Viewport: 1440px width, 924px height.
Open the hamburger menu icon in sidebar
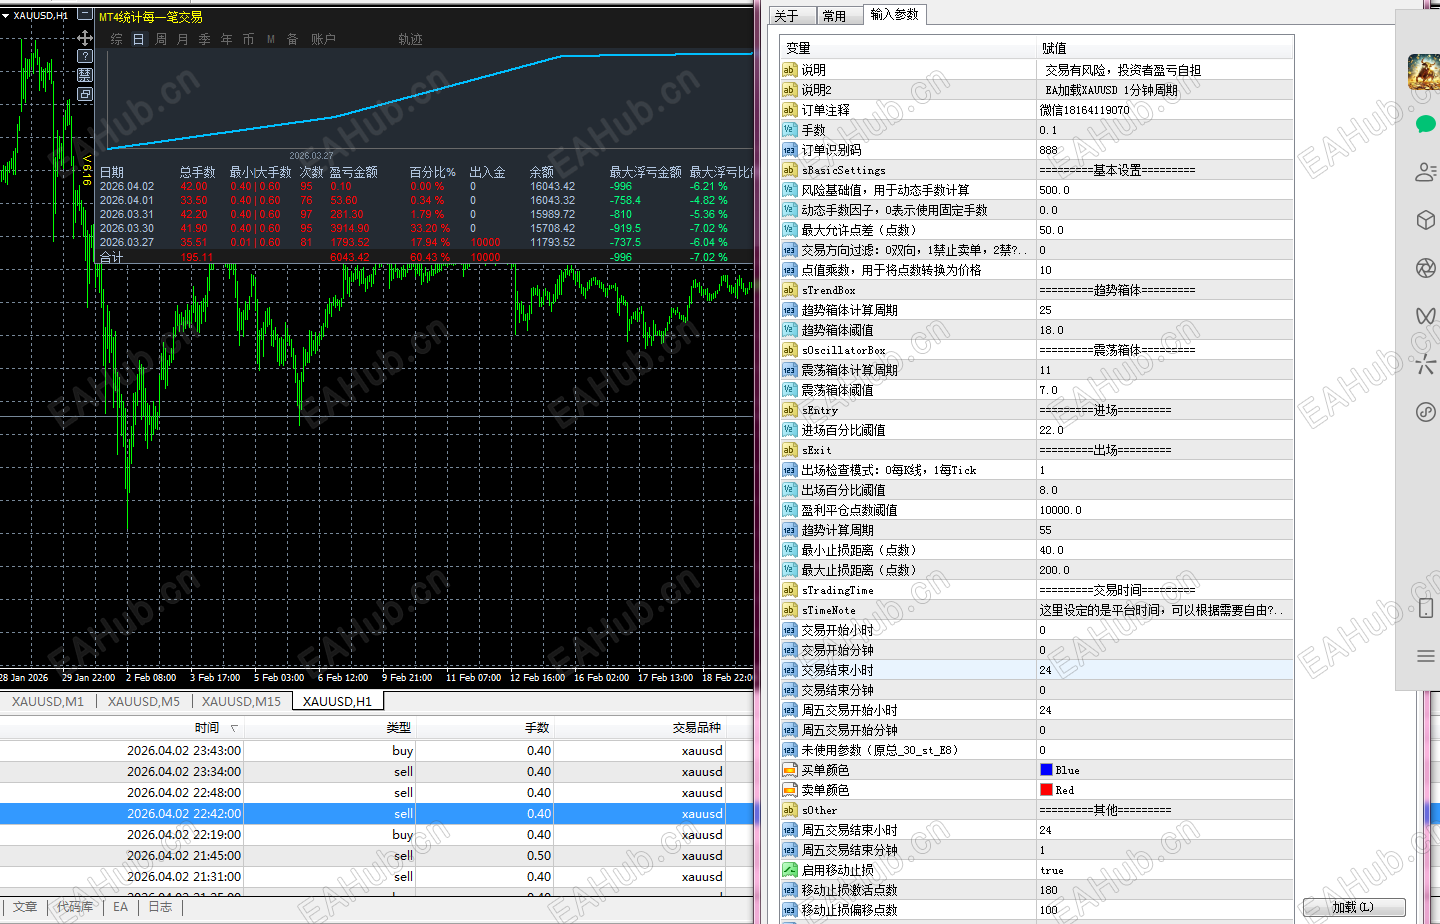click(1426, 656)
